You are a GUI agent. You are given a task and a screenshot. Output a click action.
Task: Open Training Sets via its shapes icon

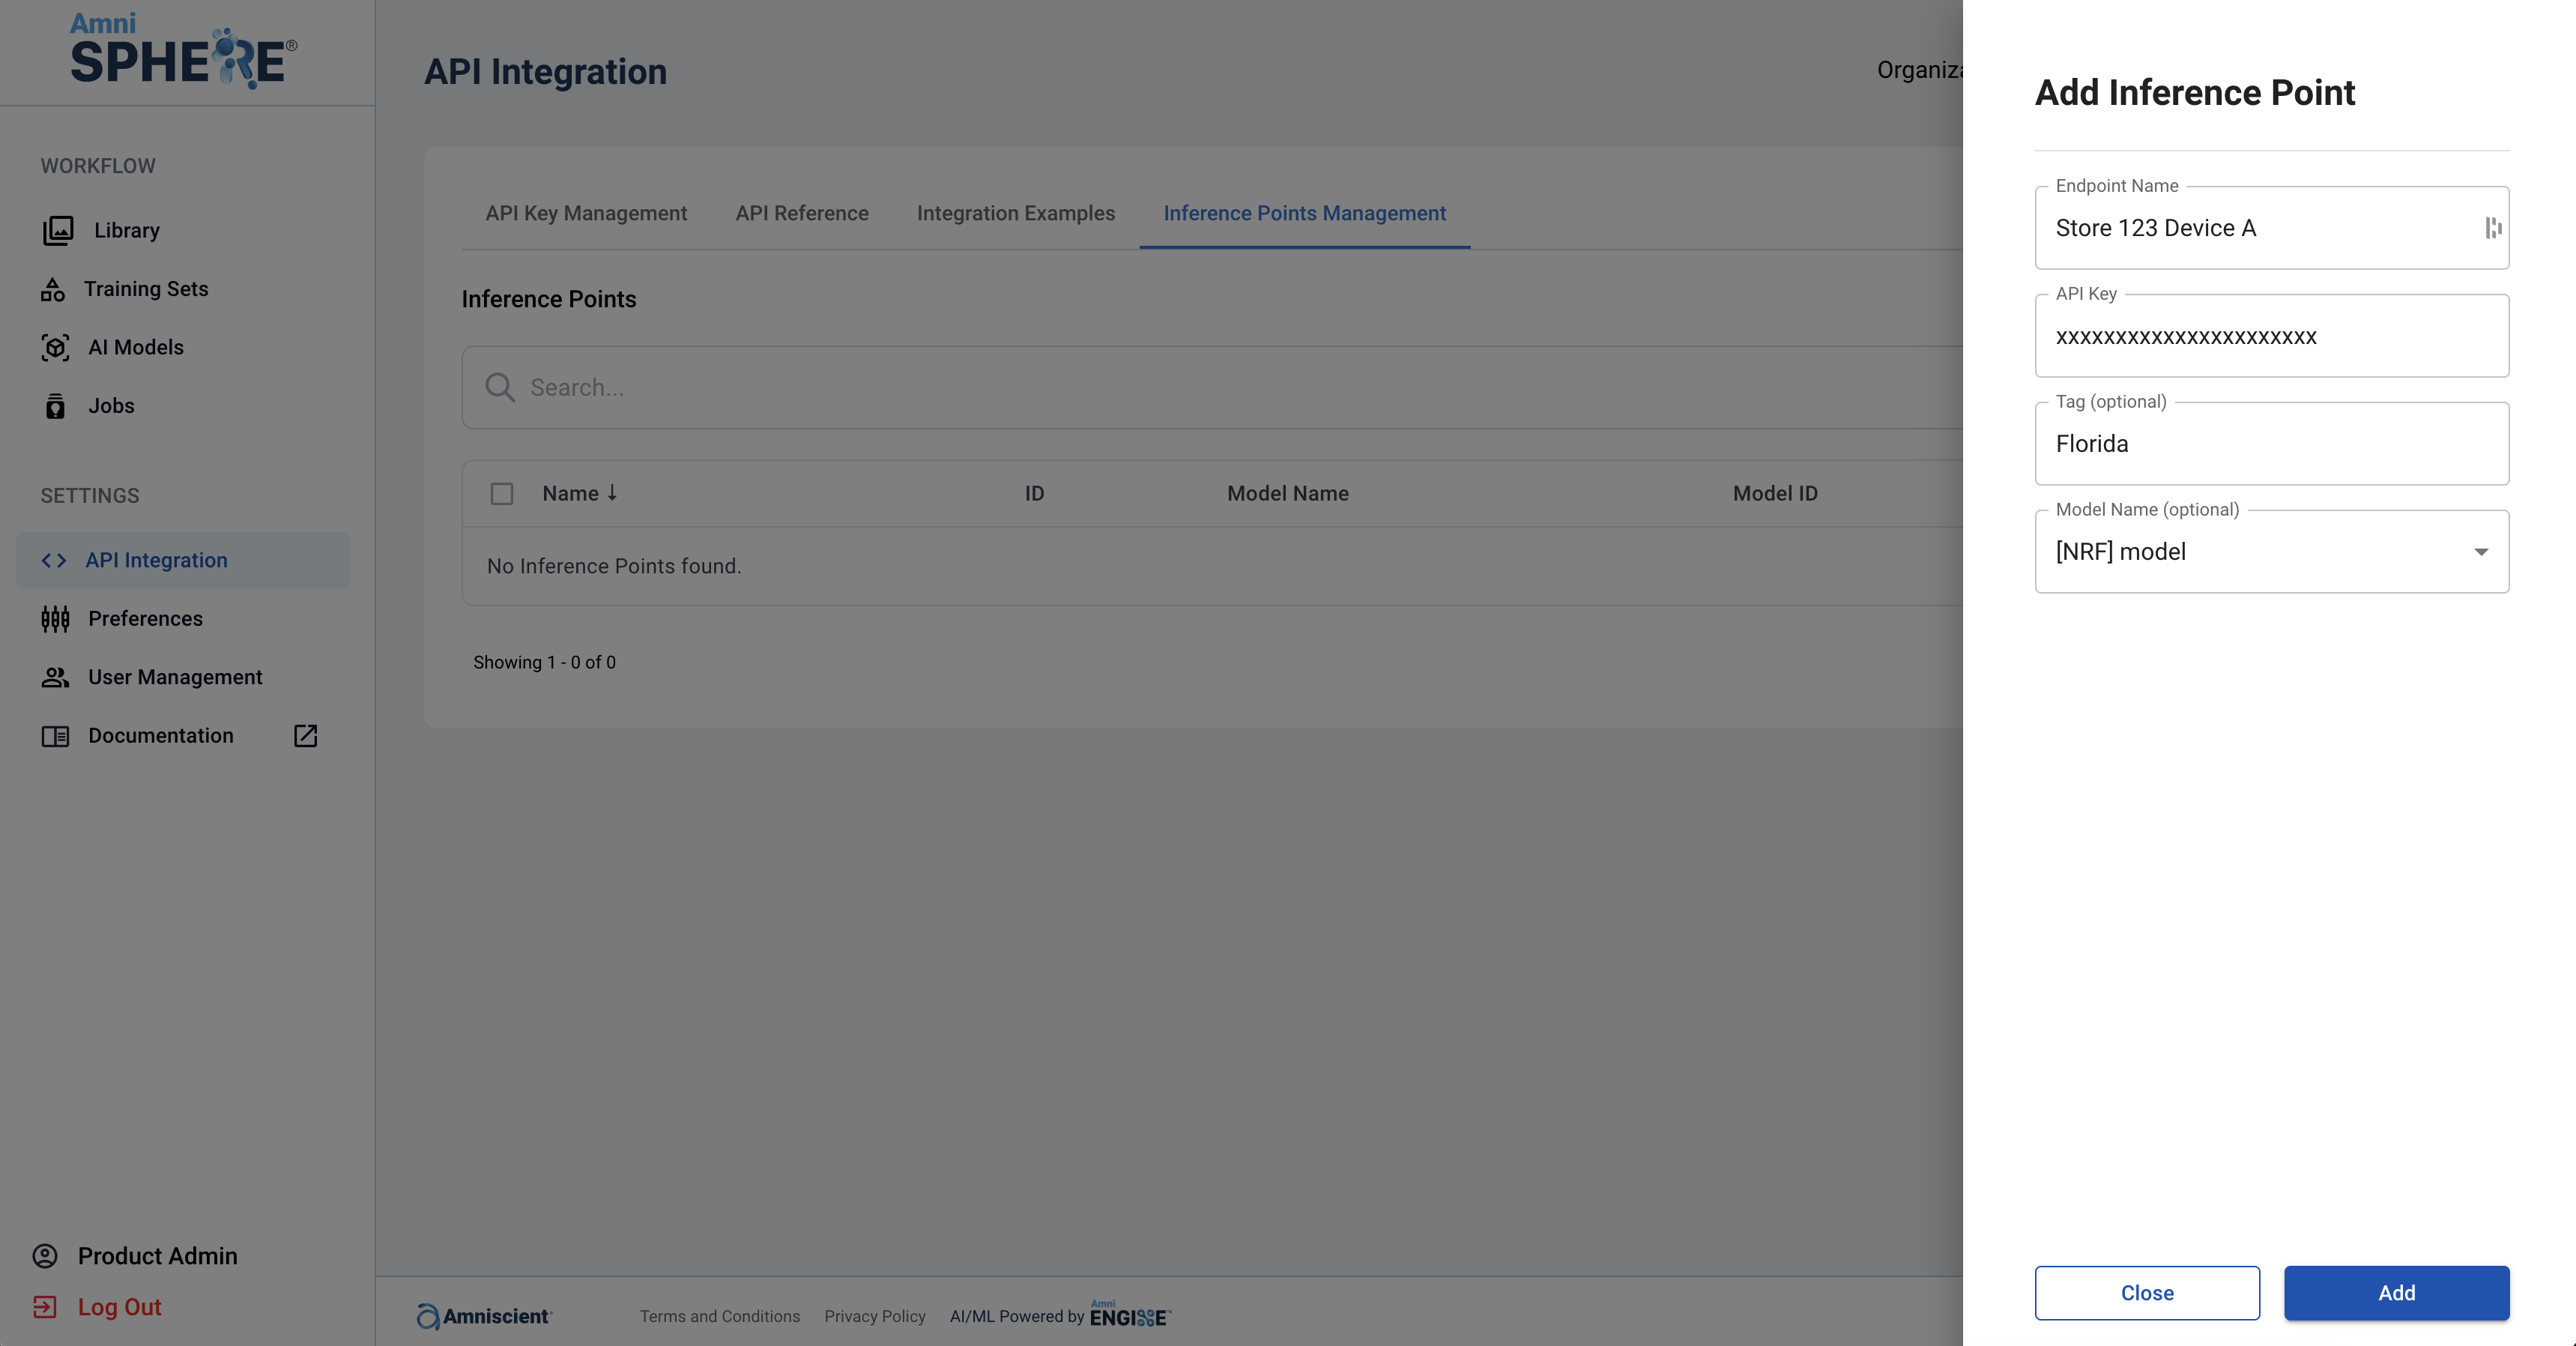53,289
